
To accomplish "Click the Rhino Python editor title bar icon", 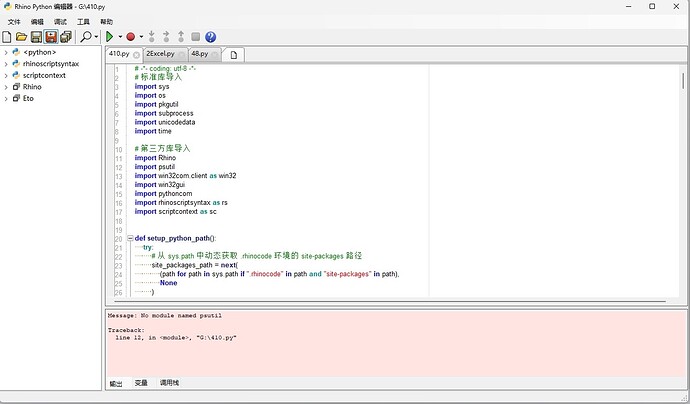I will pos(7,7).
